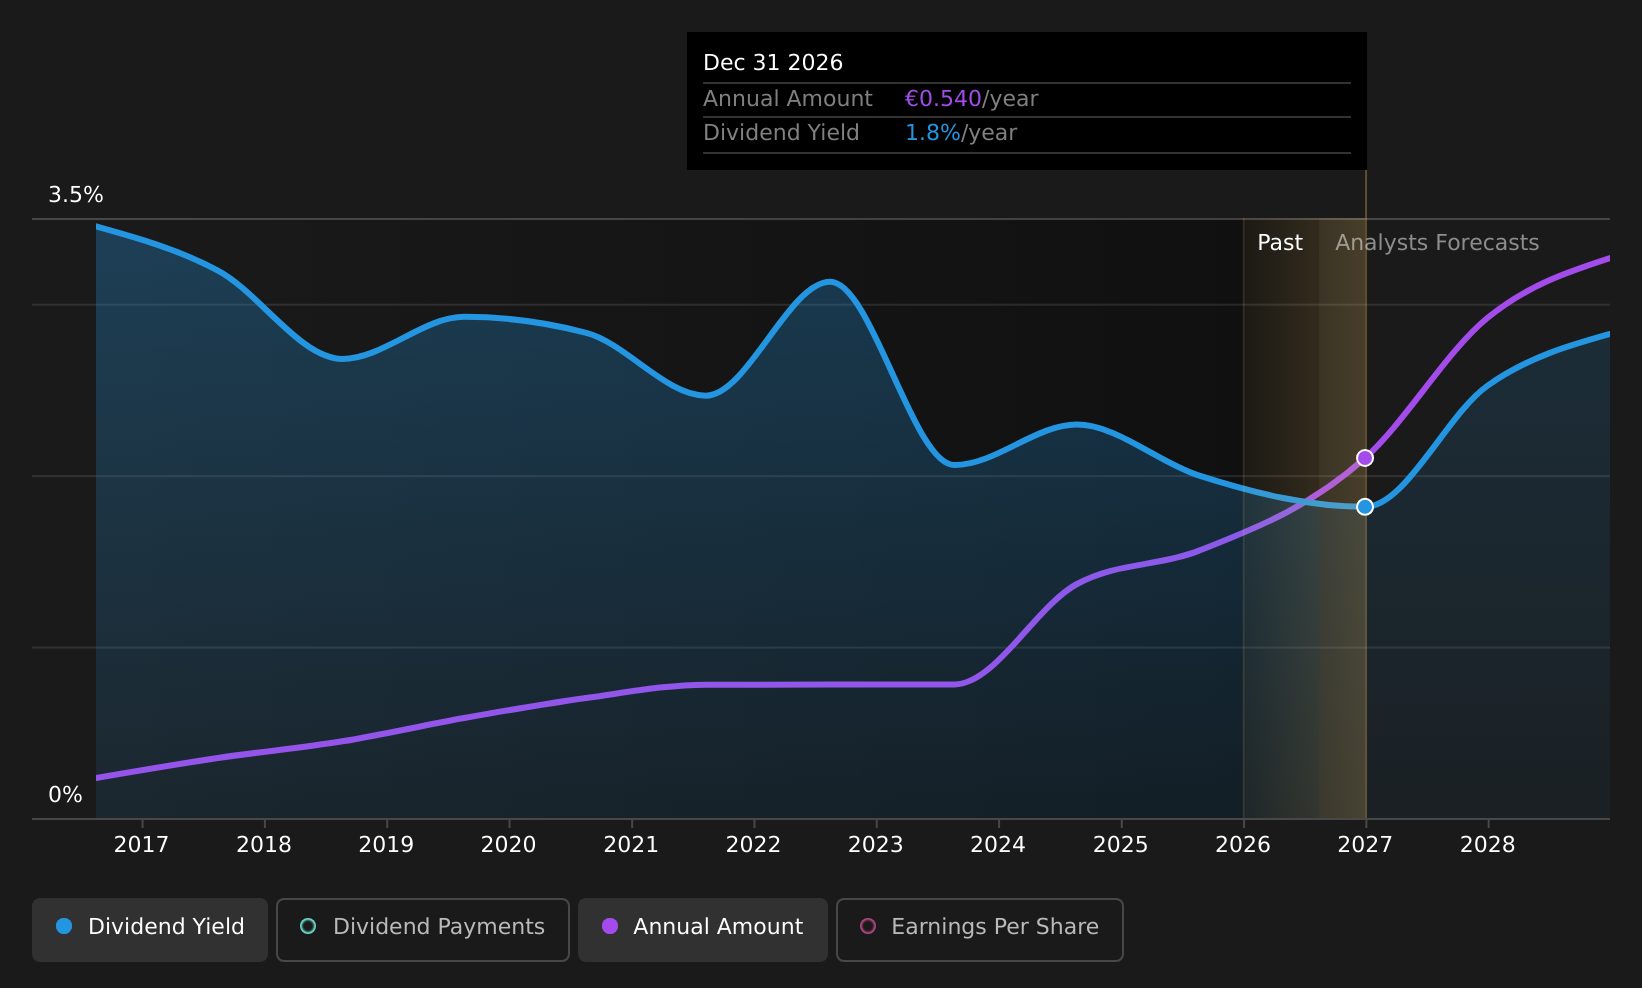Click the 'Annual Amount' tooltip row label
This screenshot has width=1642, height=988.
[788, 99]
